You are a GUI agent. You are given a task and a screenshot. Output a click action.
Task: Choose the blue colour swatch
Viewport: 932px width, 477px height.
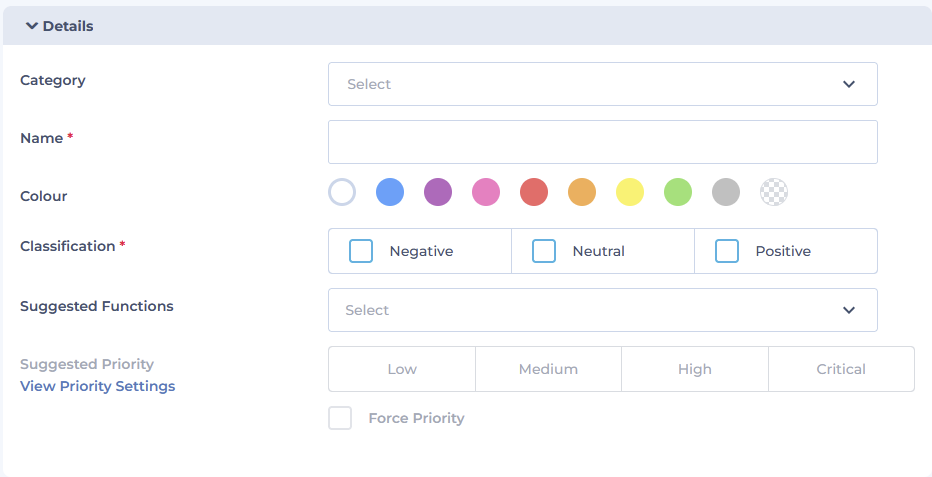390,192
